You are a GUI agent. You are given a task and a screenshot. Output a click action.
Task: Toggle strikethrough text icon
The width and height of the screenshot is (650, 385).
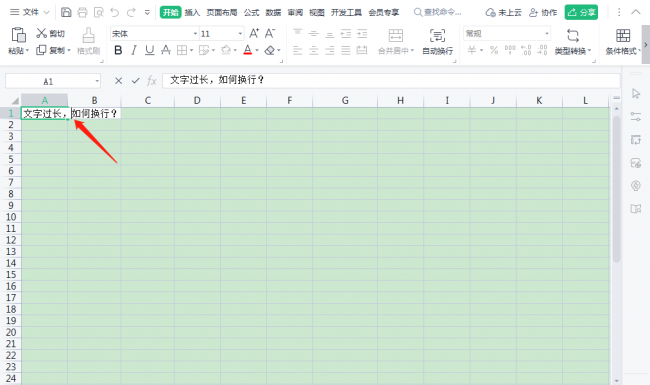coord(166,51)
